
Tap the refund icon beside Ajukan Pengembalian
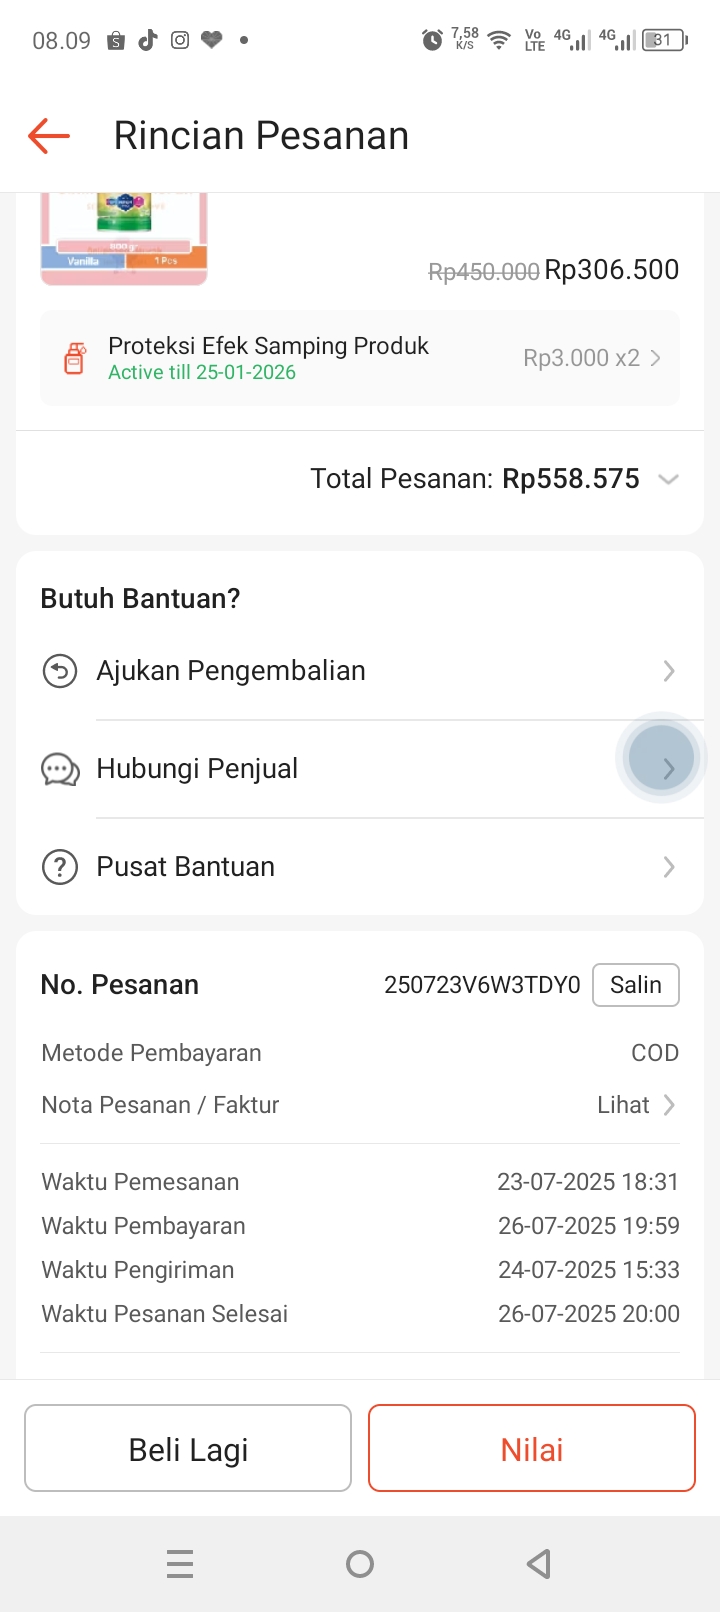pos(60,671)
